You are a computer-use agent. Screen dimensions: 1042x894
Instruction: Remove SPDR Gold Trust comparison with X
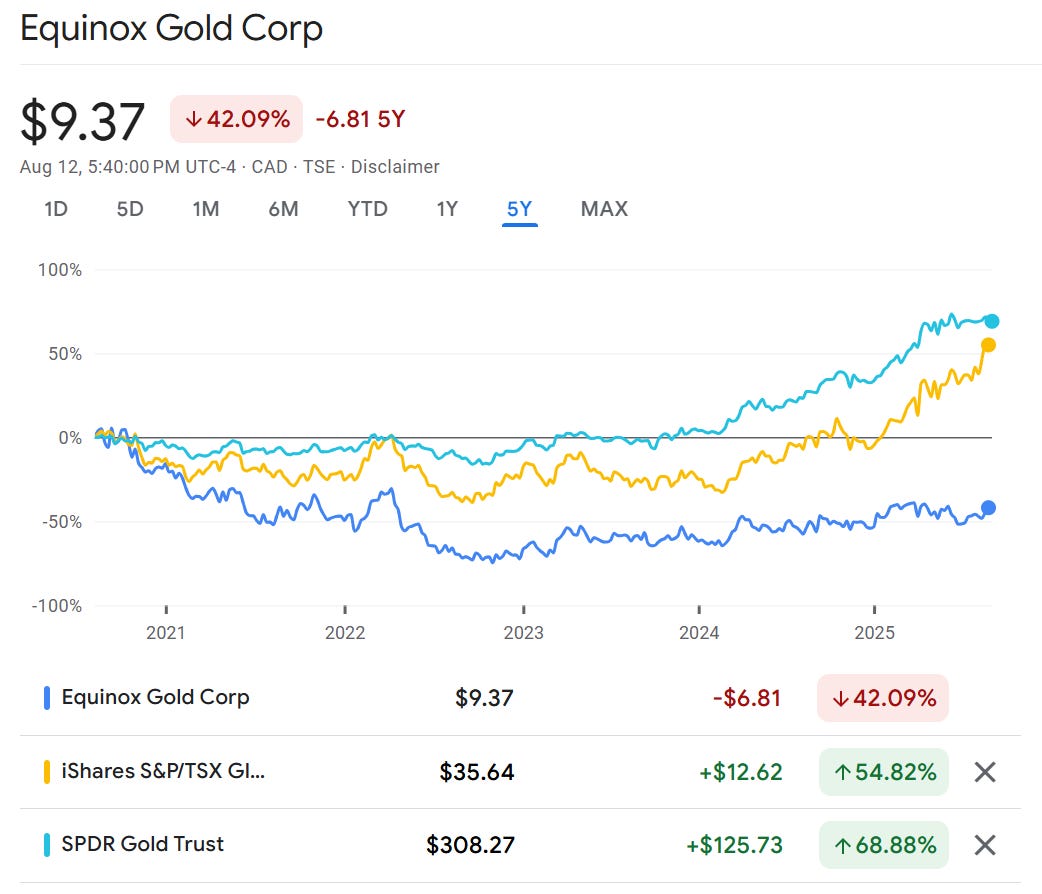pos(984,845)
